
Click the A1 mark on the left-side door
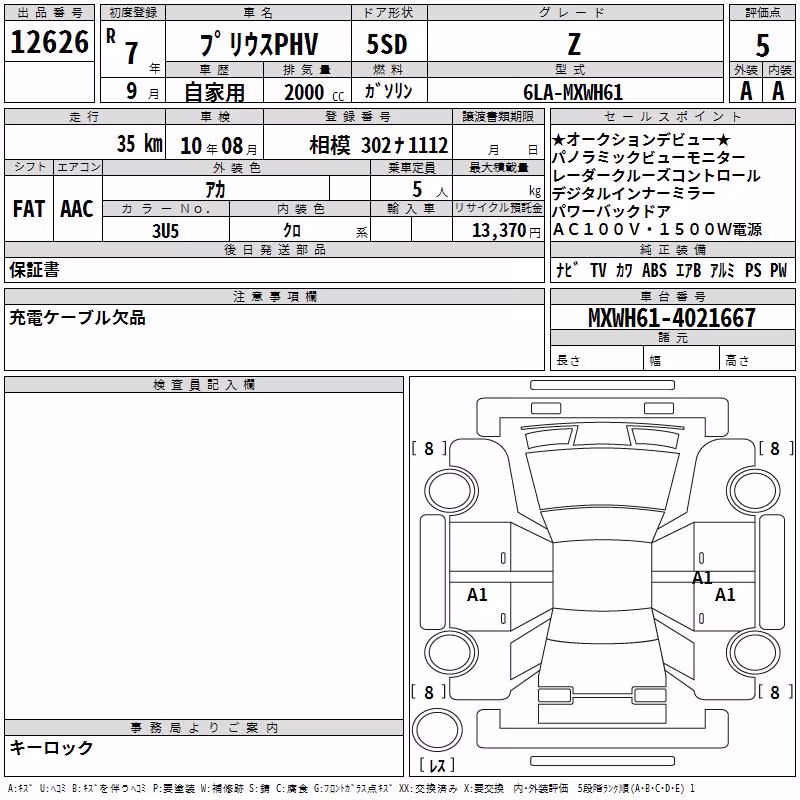point(477,594)
